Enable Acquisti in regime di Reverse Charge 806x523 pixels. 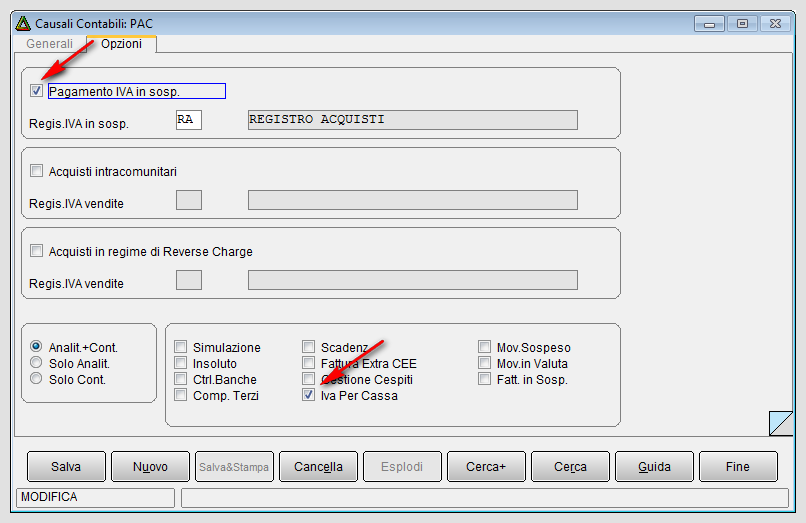[36, 251]
